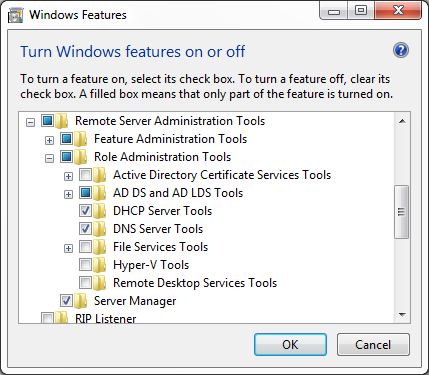Close the Windows Features dialog
Image resolution: width=429 pixels, height=375 pixels.
coord(398,11)
